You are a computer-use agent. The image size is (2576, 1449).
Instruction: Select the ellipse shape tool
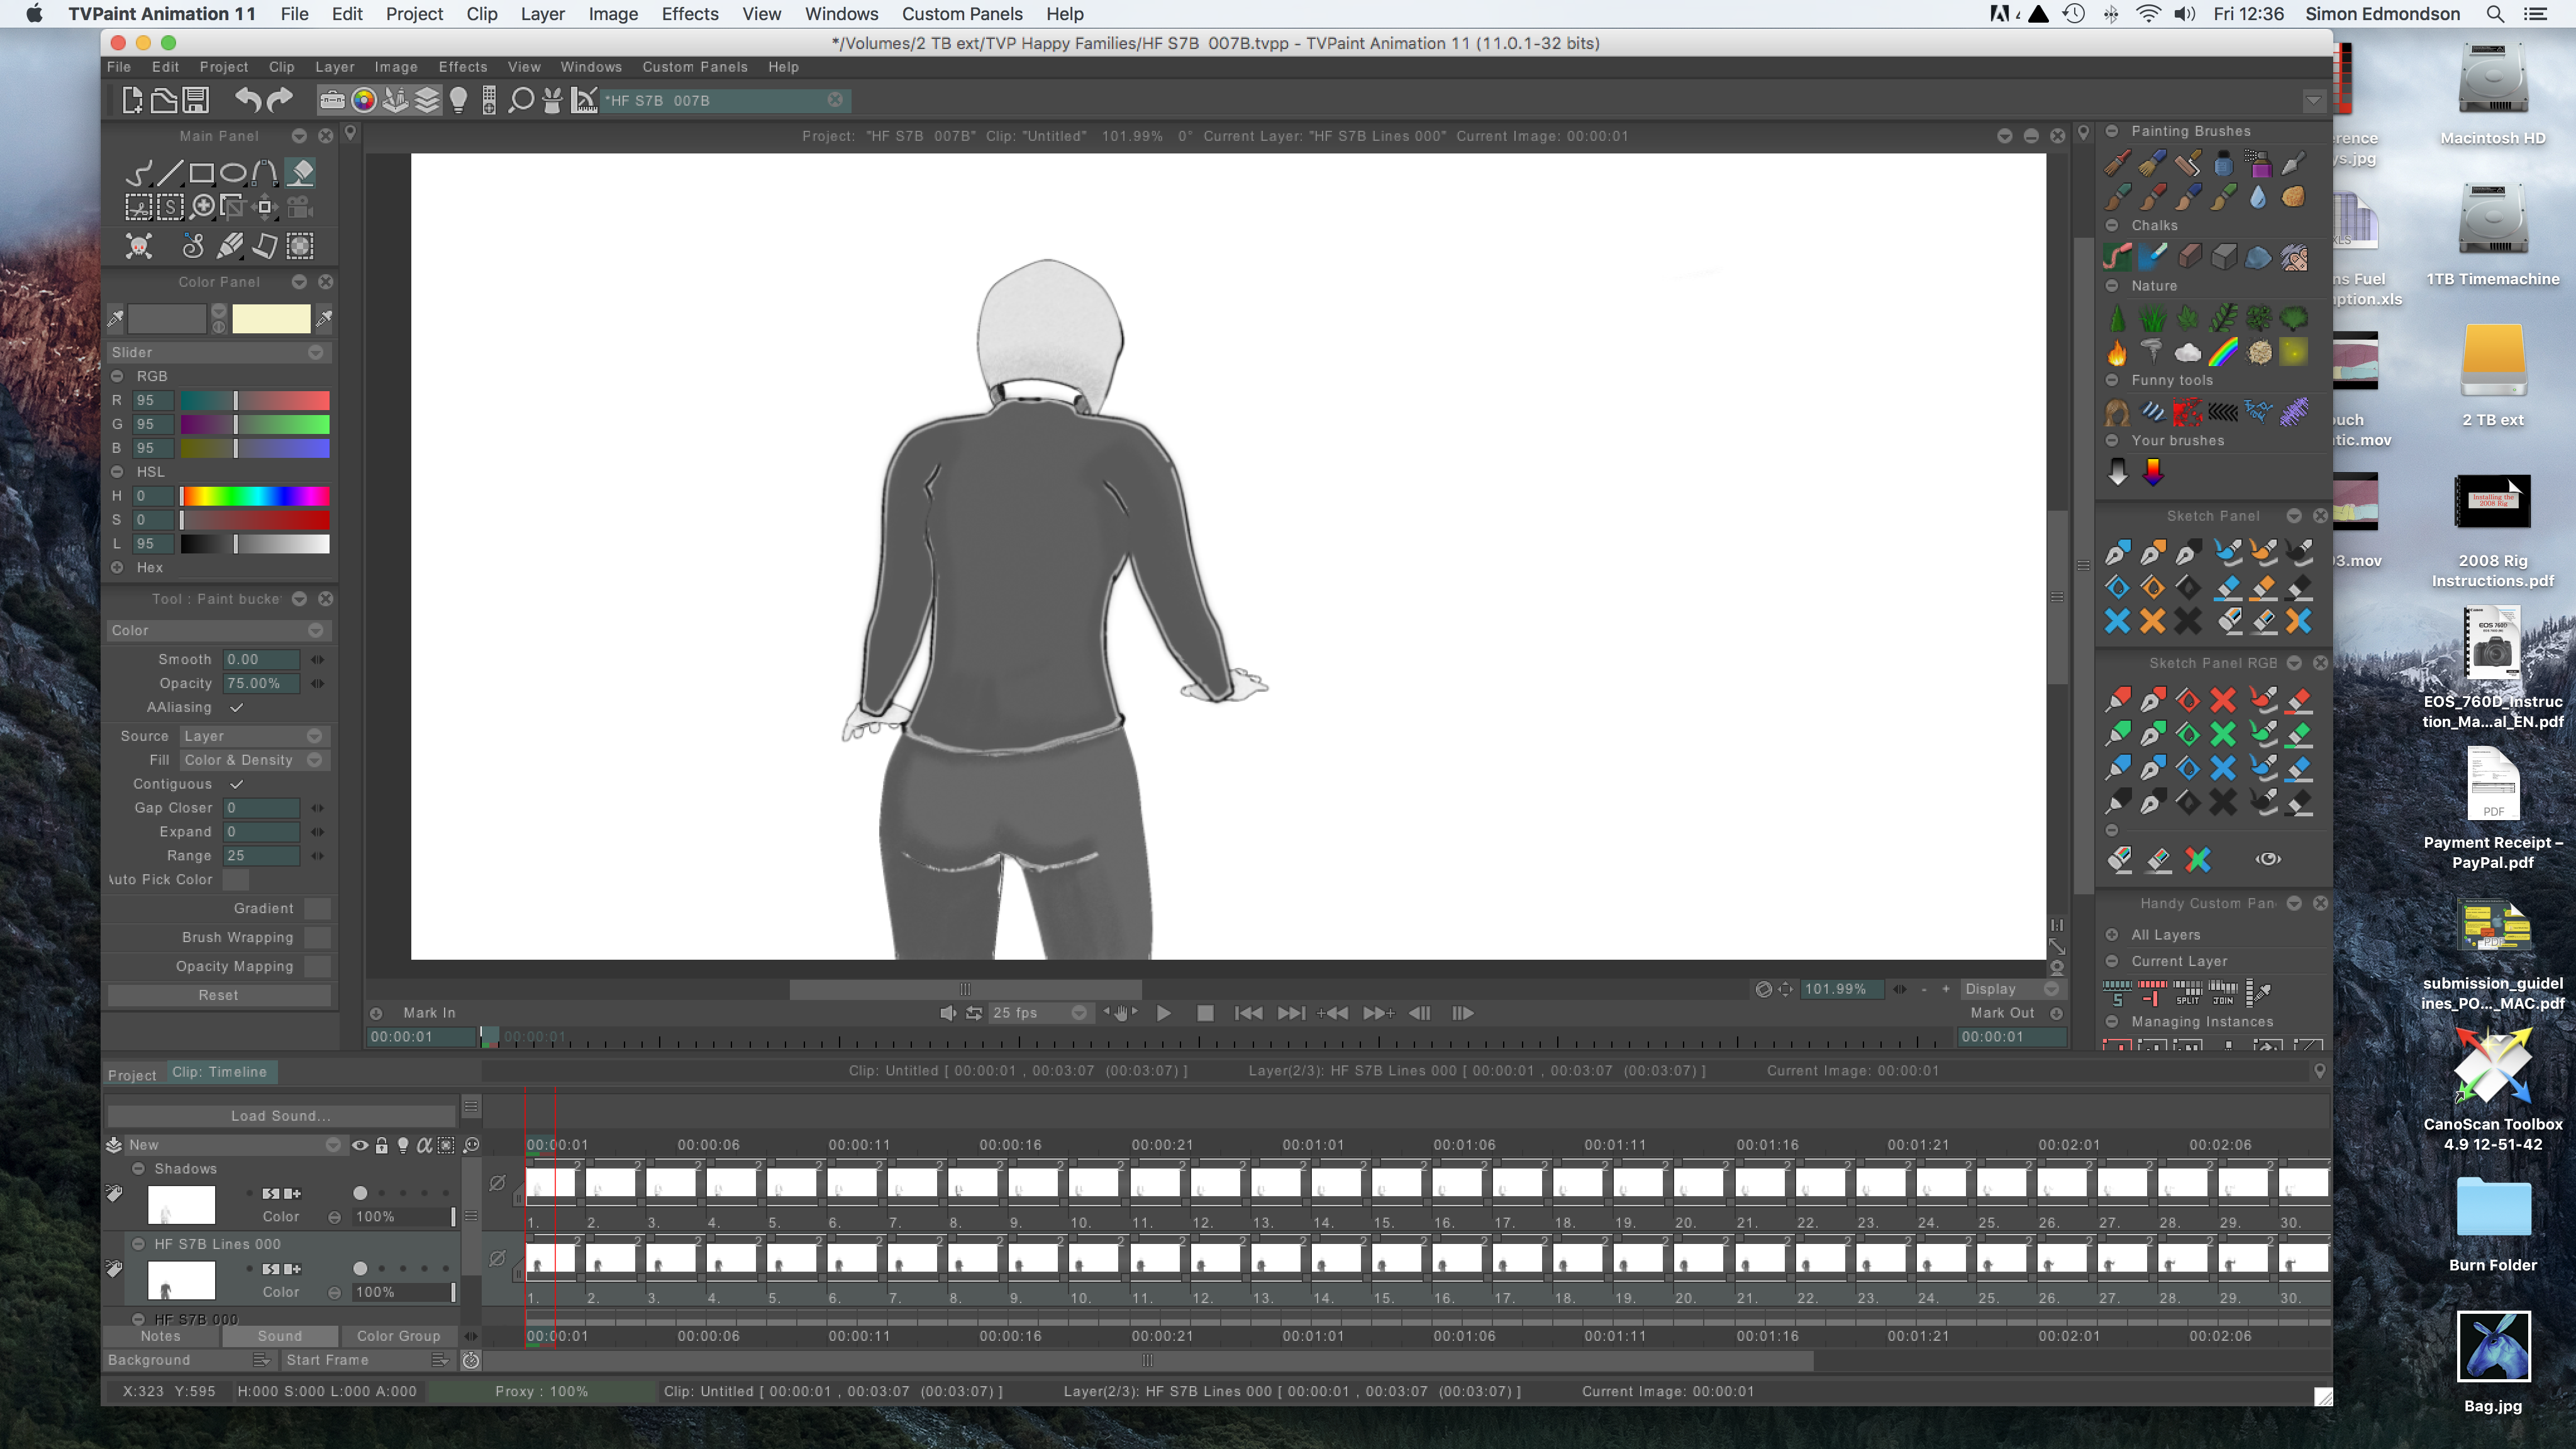[x=233, y=173]
